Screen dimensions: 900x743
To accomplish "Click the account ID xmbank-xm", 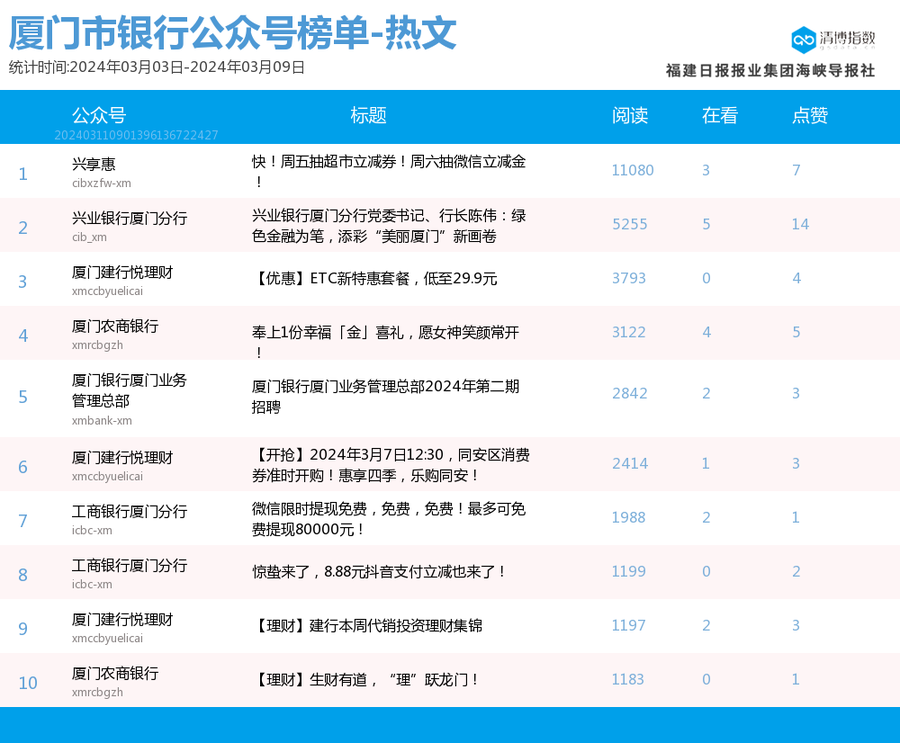I will pos(102,420).
